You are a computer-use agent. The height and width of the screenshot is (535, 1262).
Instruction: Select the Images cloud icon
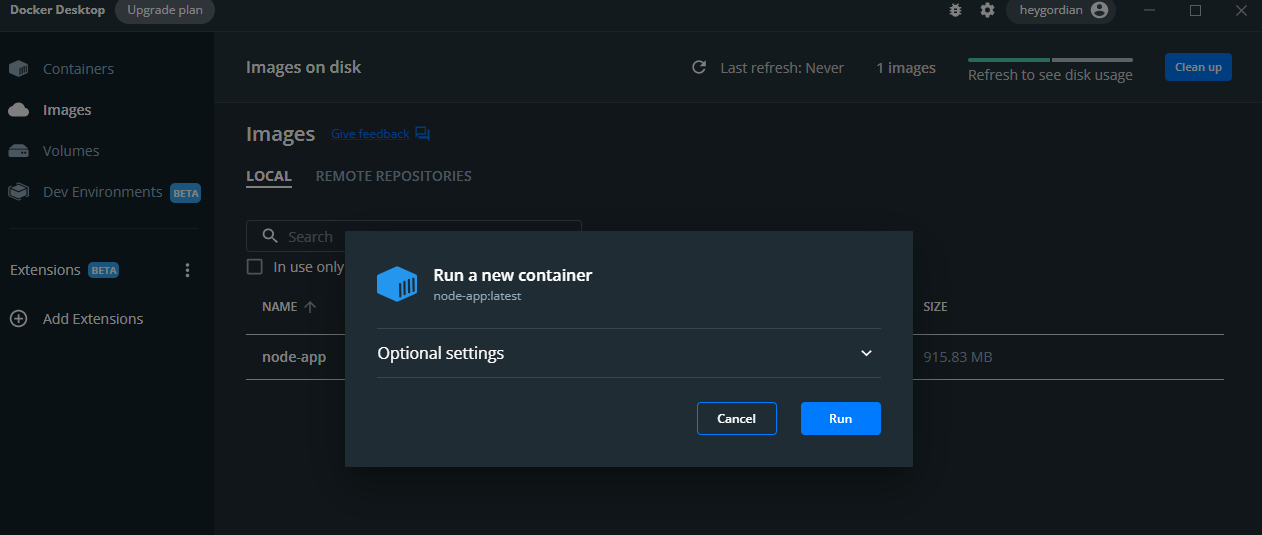click(18, 110)
